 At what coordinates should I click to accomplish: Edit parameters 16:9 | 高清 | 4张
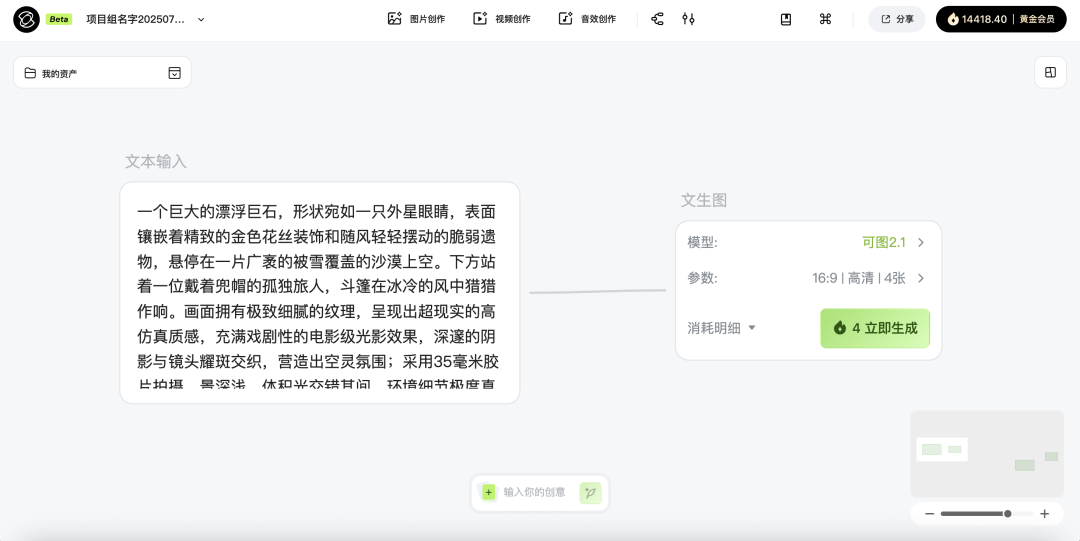(859, 278)
